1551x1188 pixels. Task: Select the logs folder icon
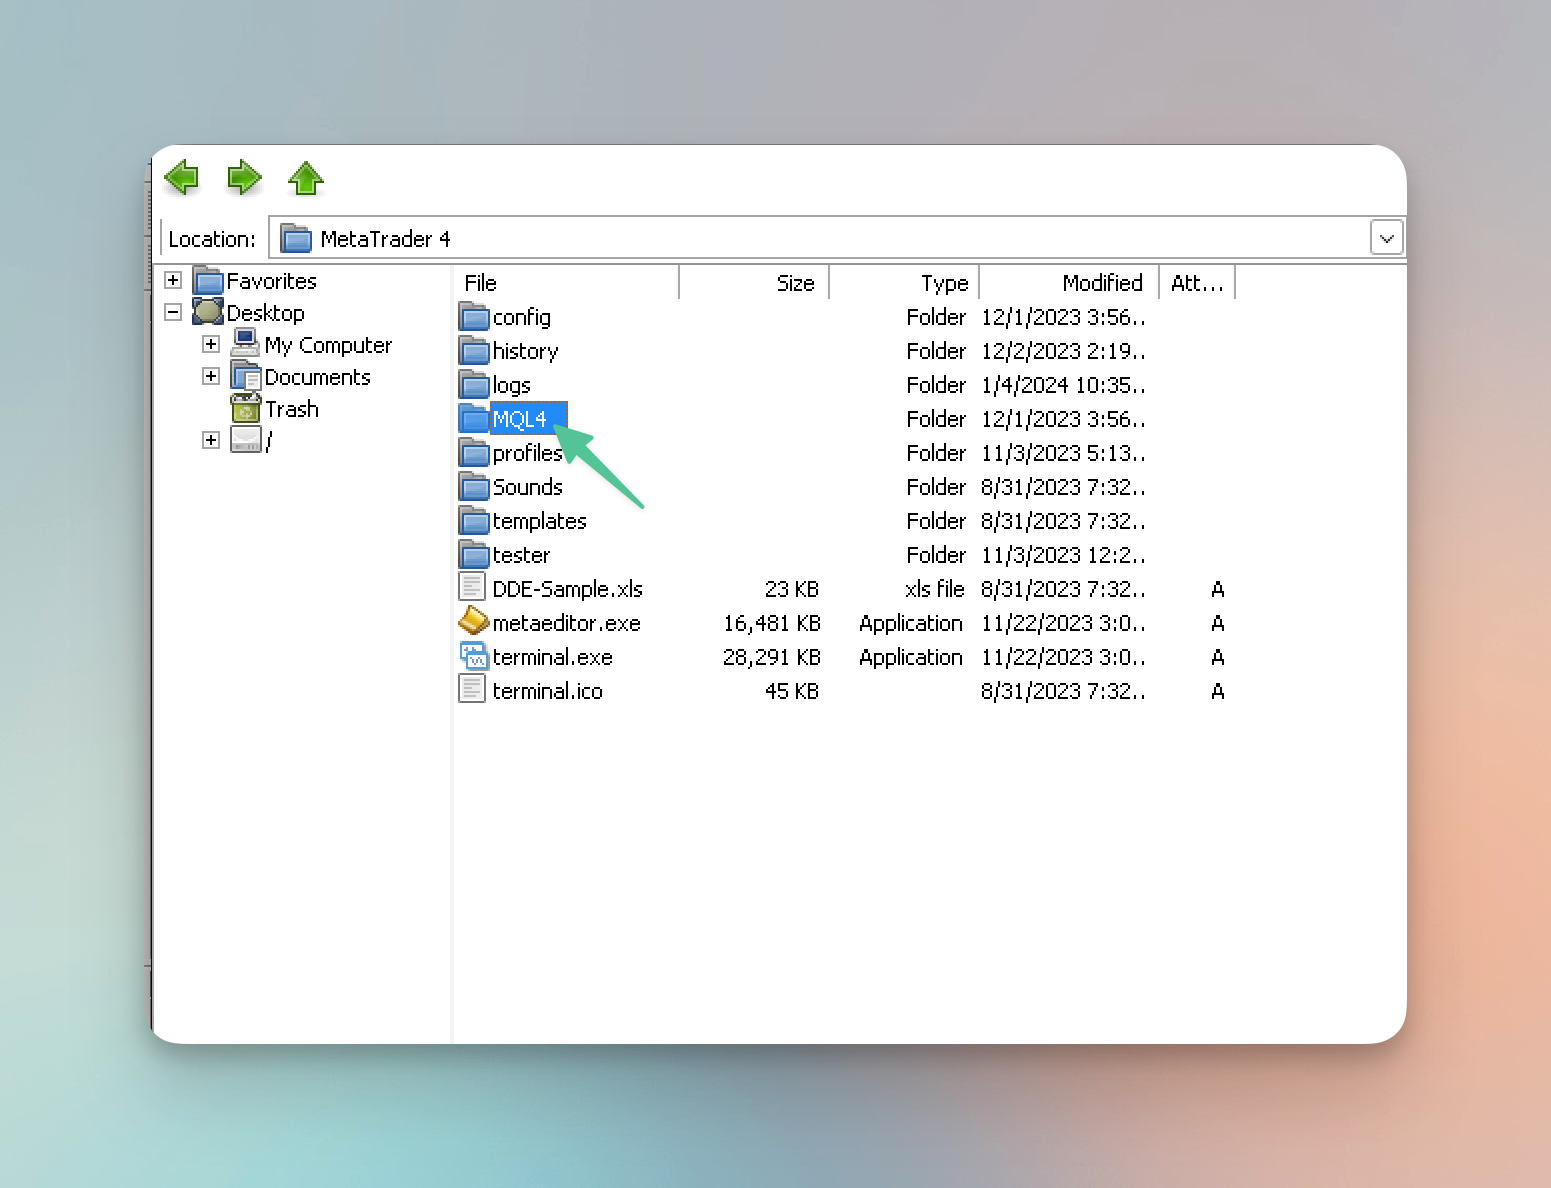474,385
